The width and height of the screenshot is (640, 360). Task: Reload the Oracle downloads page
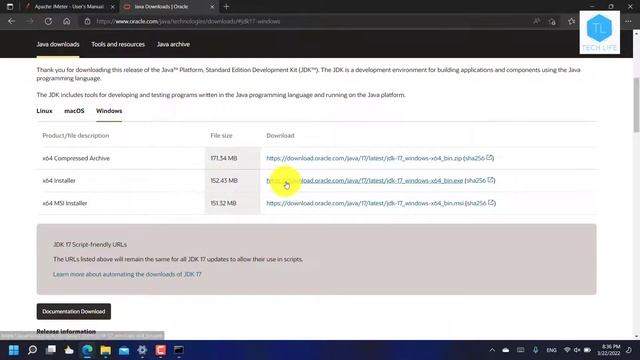48,21
